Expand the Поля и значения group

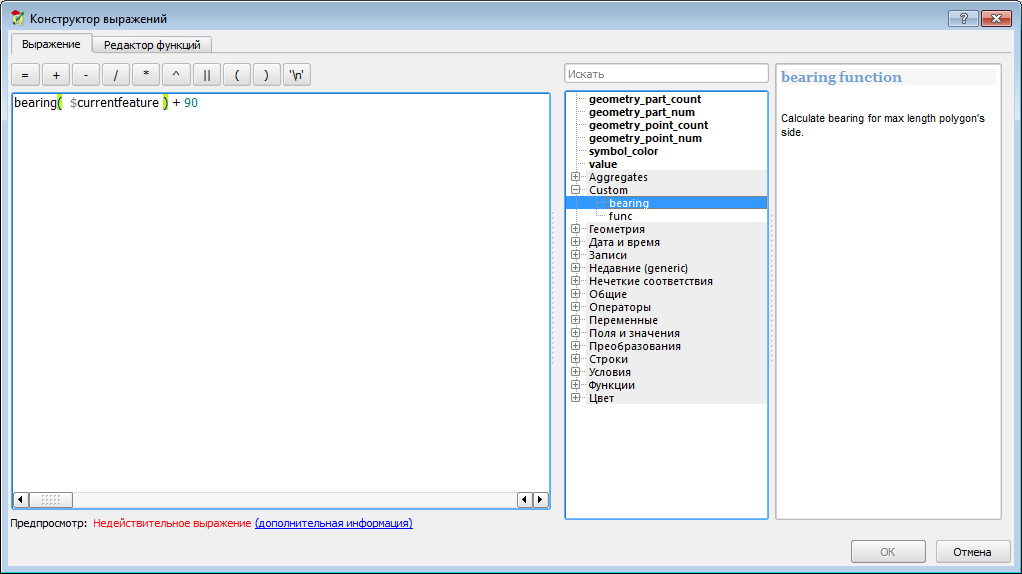(x=576, y=333)
